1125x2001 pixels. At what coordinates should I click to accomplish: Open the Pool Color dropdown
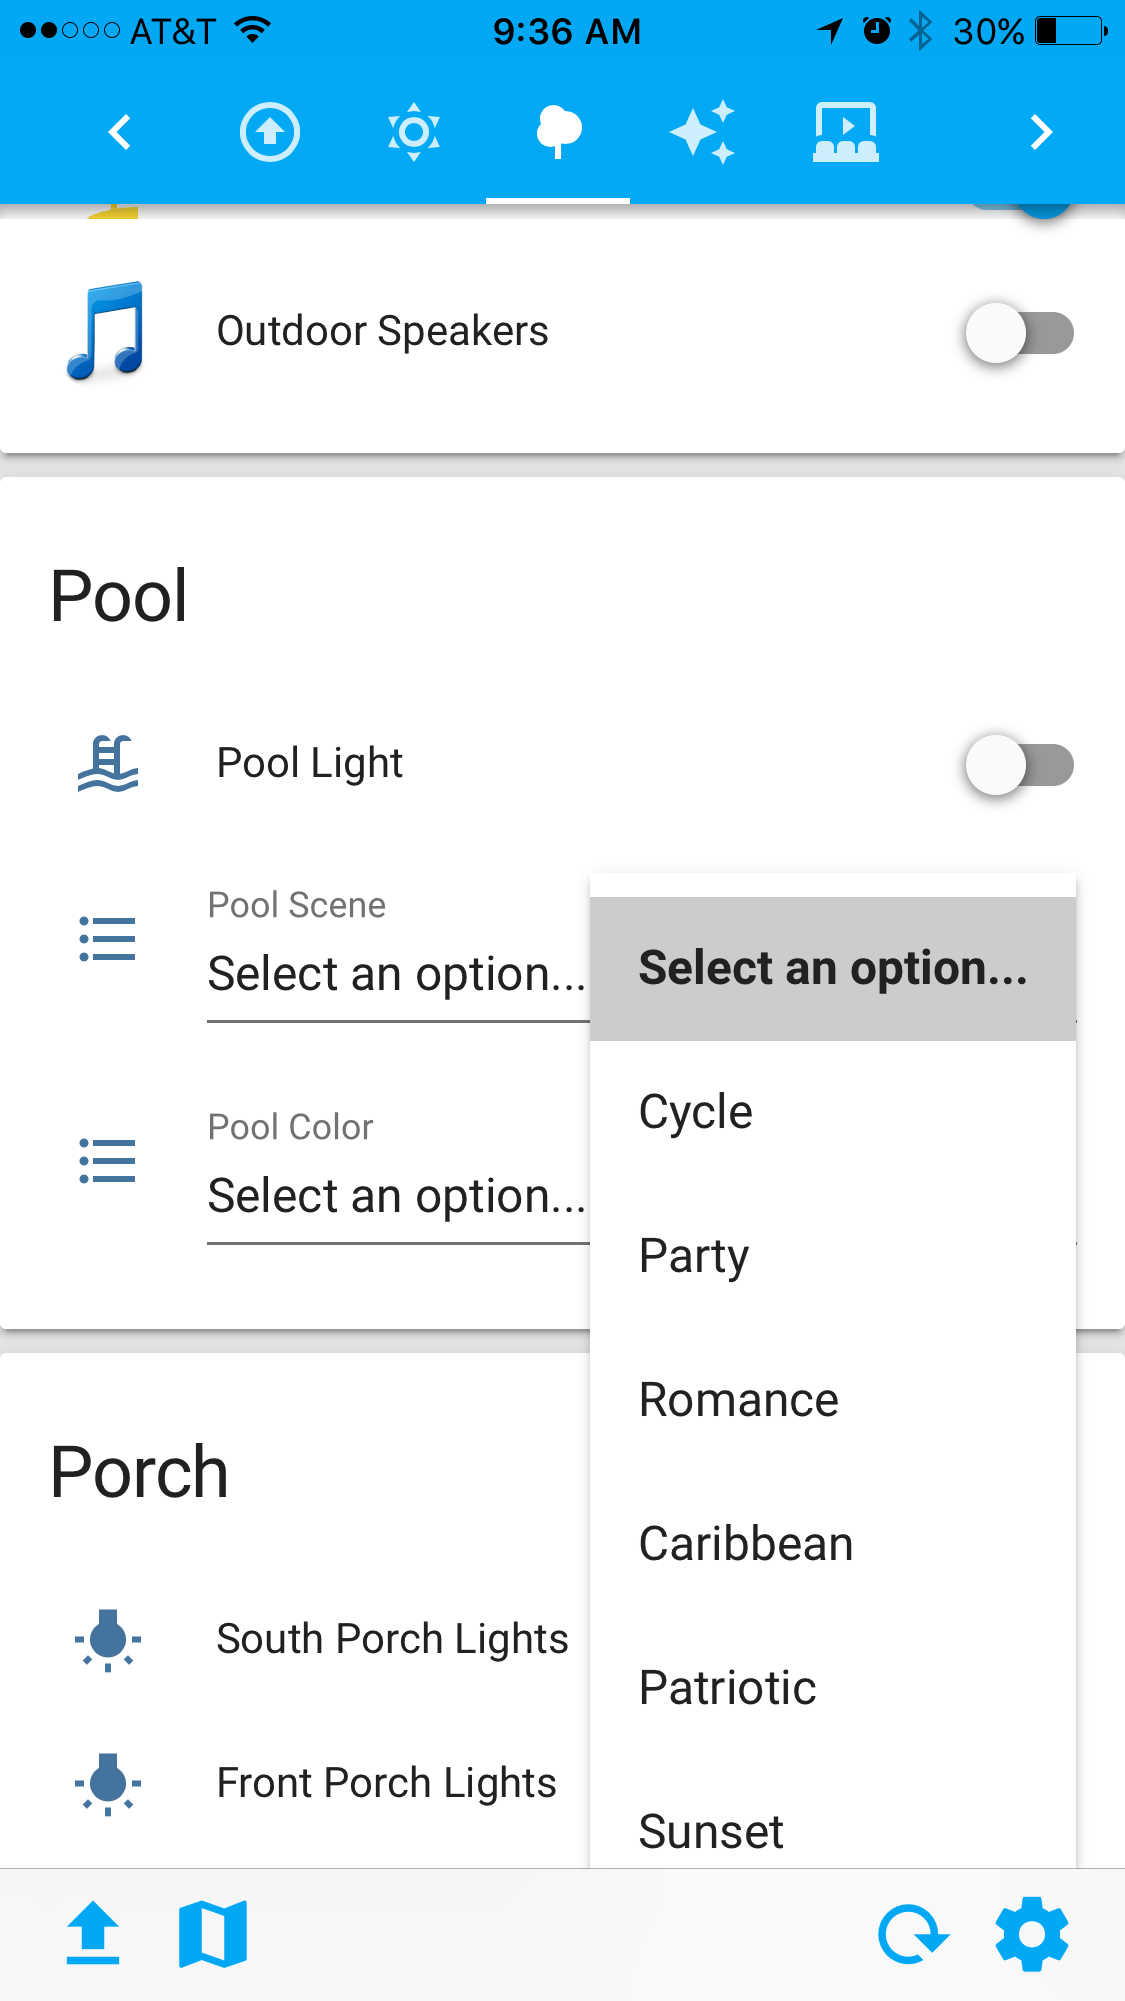pyautogui.click(x=396, y=1196)
